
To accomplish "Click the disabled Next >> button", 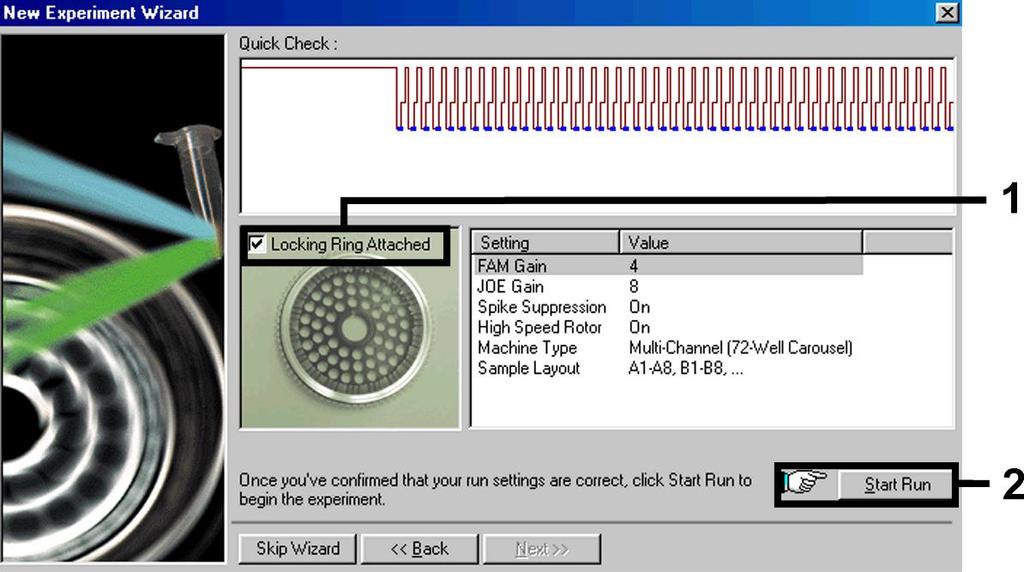I will tap(541, 548).
